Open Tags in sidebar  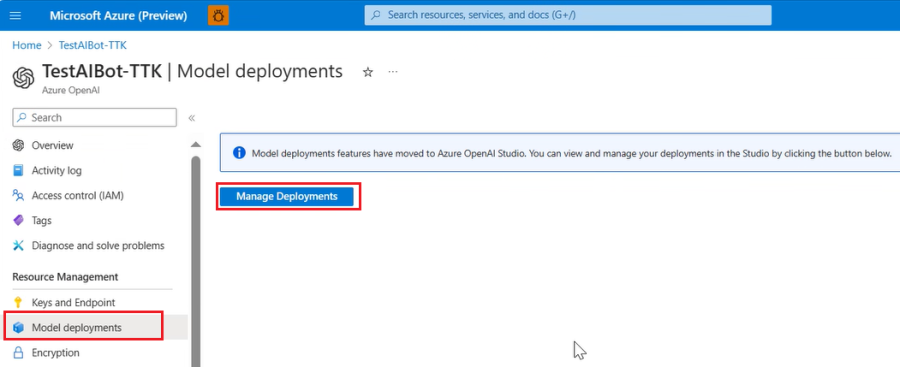[x=41, y=221]
